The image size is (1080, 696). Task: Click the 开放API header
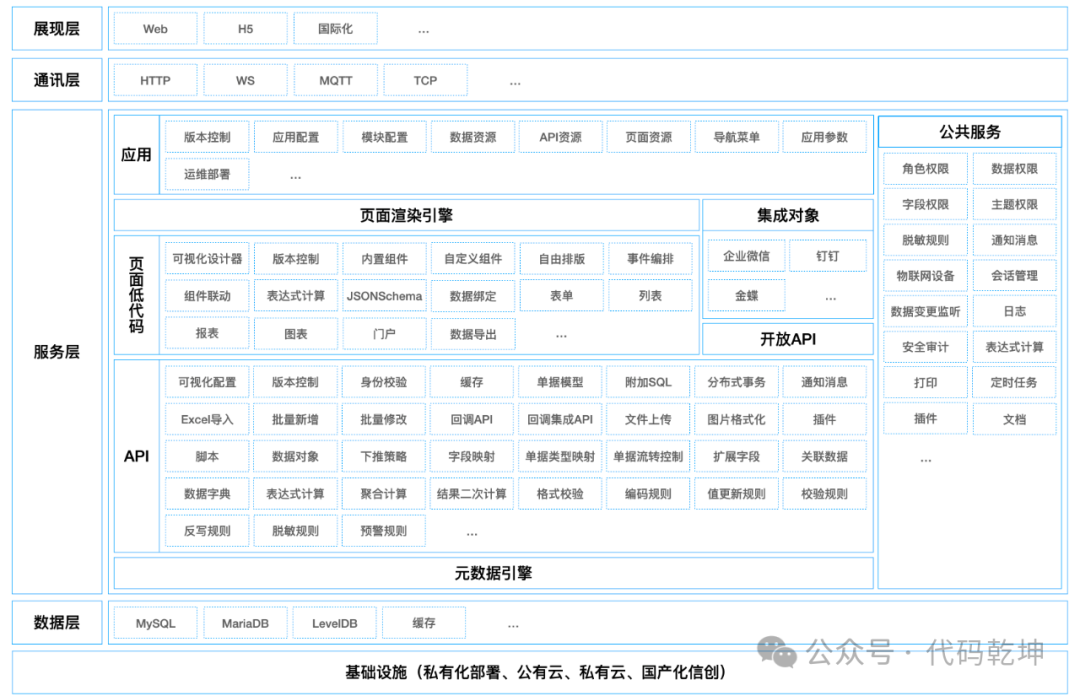pos(788,339)
